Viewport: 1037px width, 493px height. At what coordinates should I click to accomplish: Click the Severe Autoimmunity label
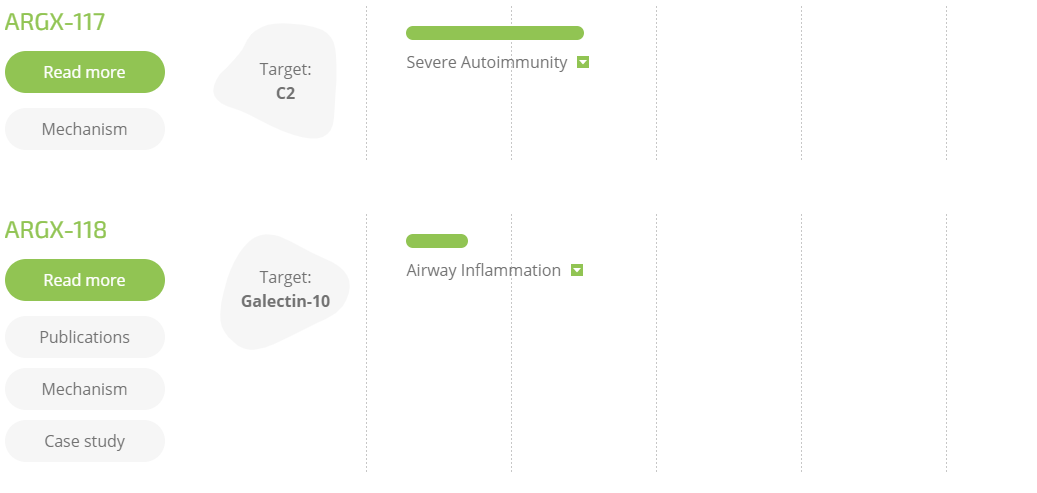pos(487,62)
